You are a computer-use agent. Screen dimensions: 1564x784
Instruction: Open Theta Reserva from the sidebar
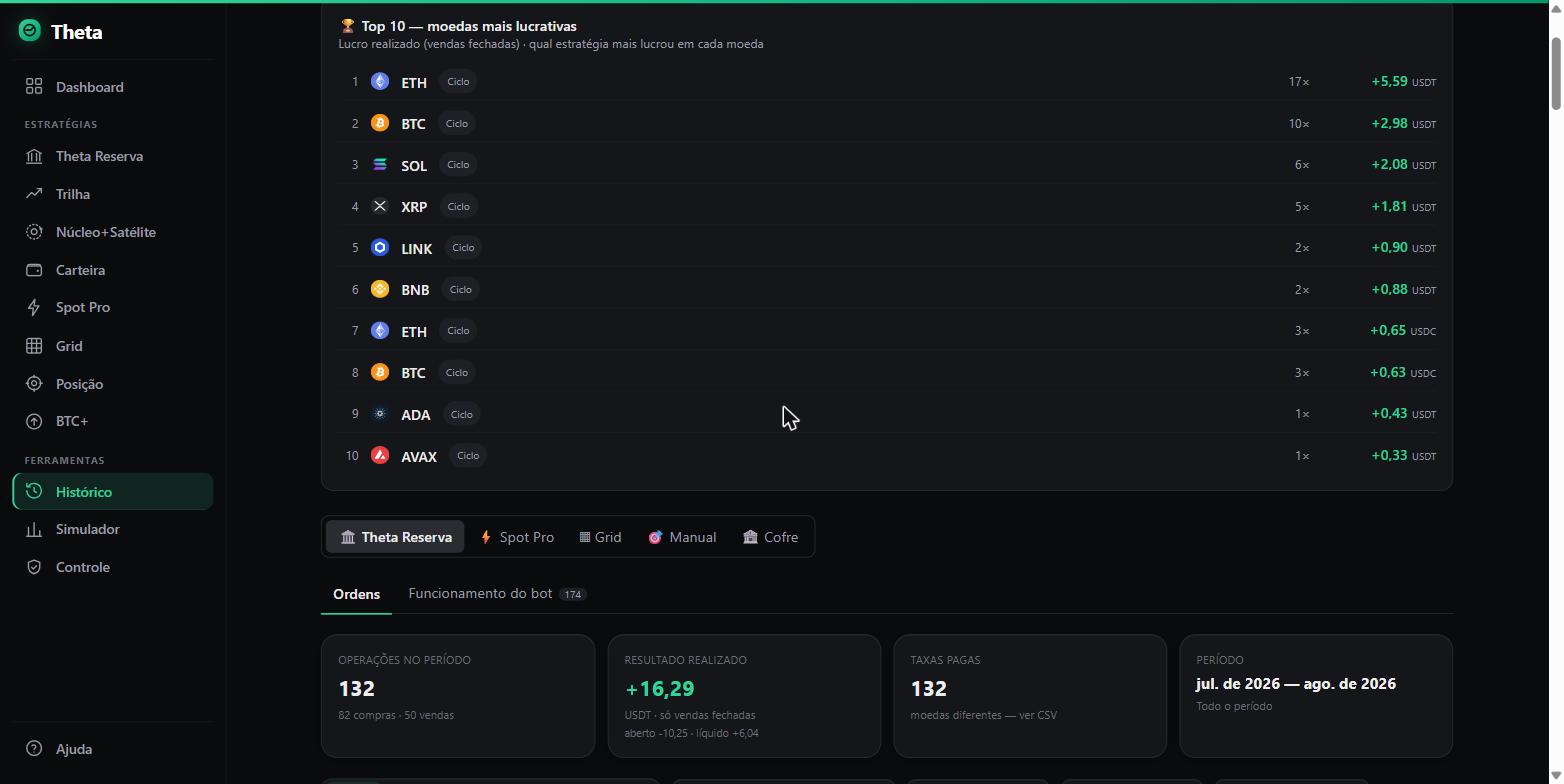coord(113,156)
